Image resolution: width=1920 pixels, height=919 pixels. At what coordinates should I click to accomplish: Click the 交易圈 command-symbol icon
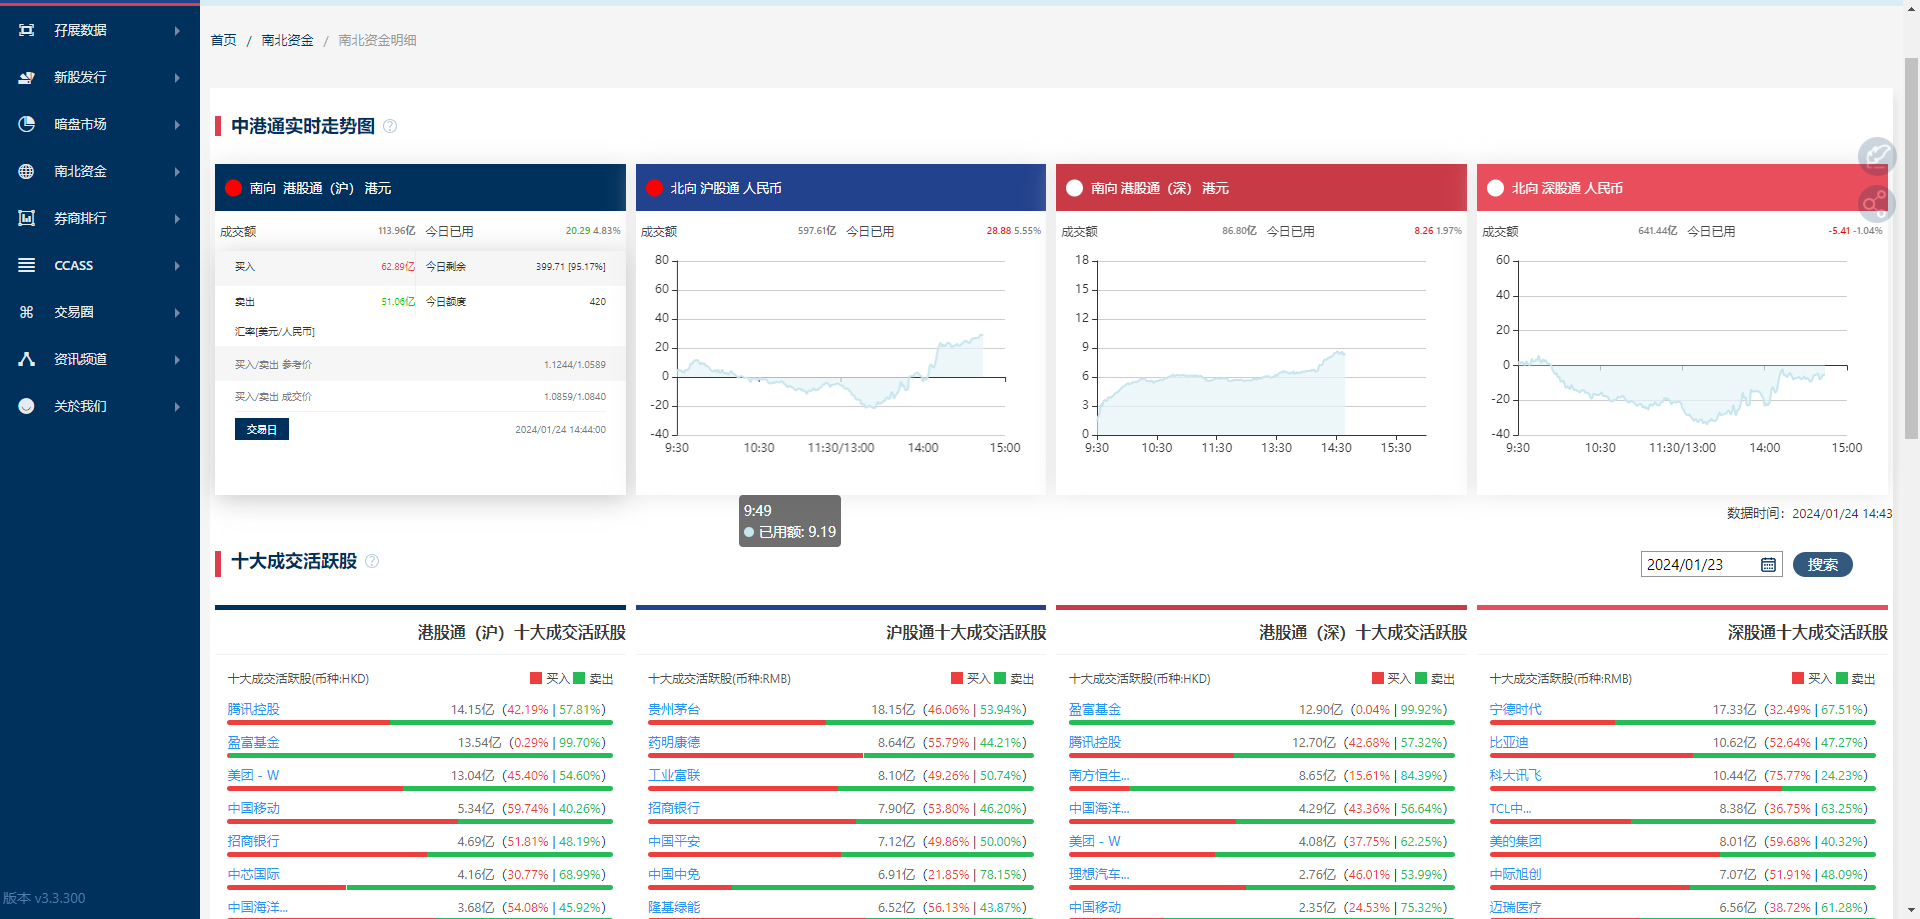27,312
